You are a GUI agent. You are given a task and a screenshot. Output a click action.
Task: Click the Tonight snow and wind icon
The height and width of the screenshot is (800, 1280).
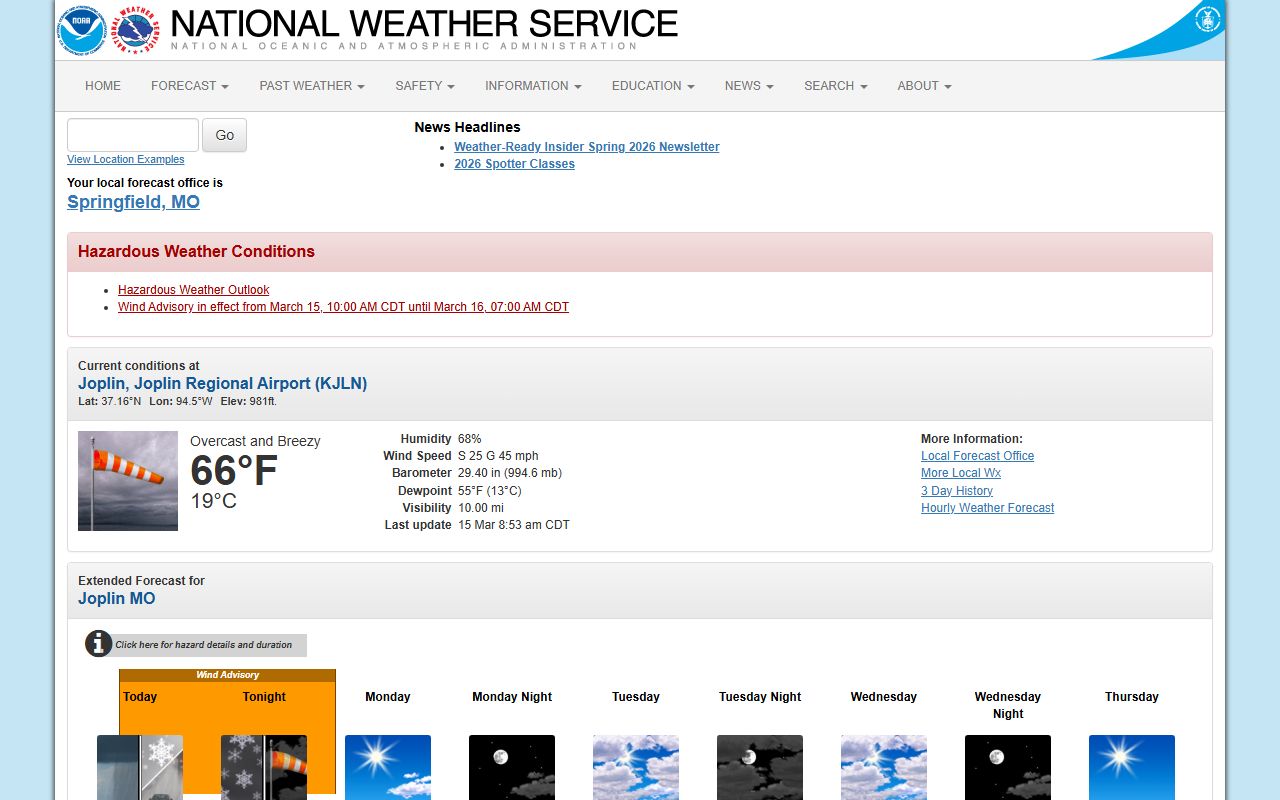coord(264,767)
